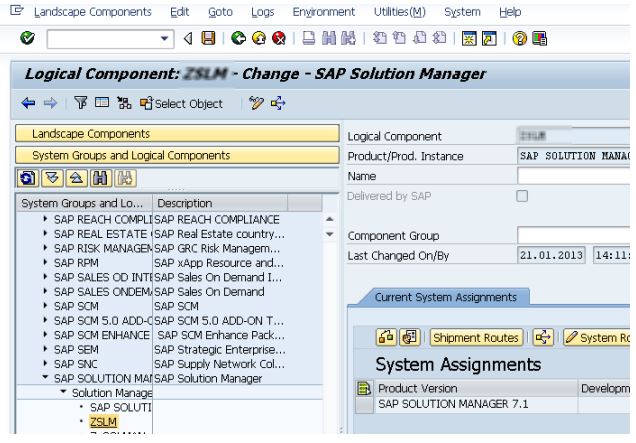This screenshot has width=636, height=443.
Task: Click the Previous Page icon
Action: [400, 39]
